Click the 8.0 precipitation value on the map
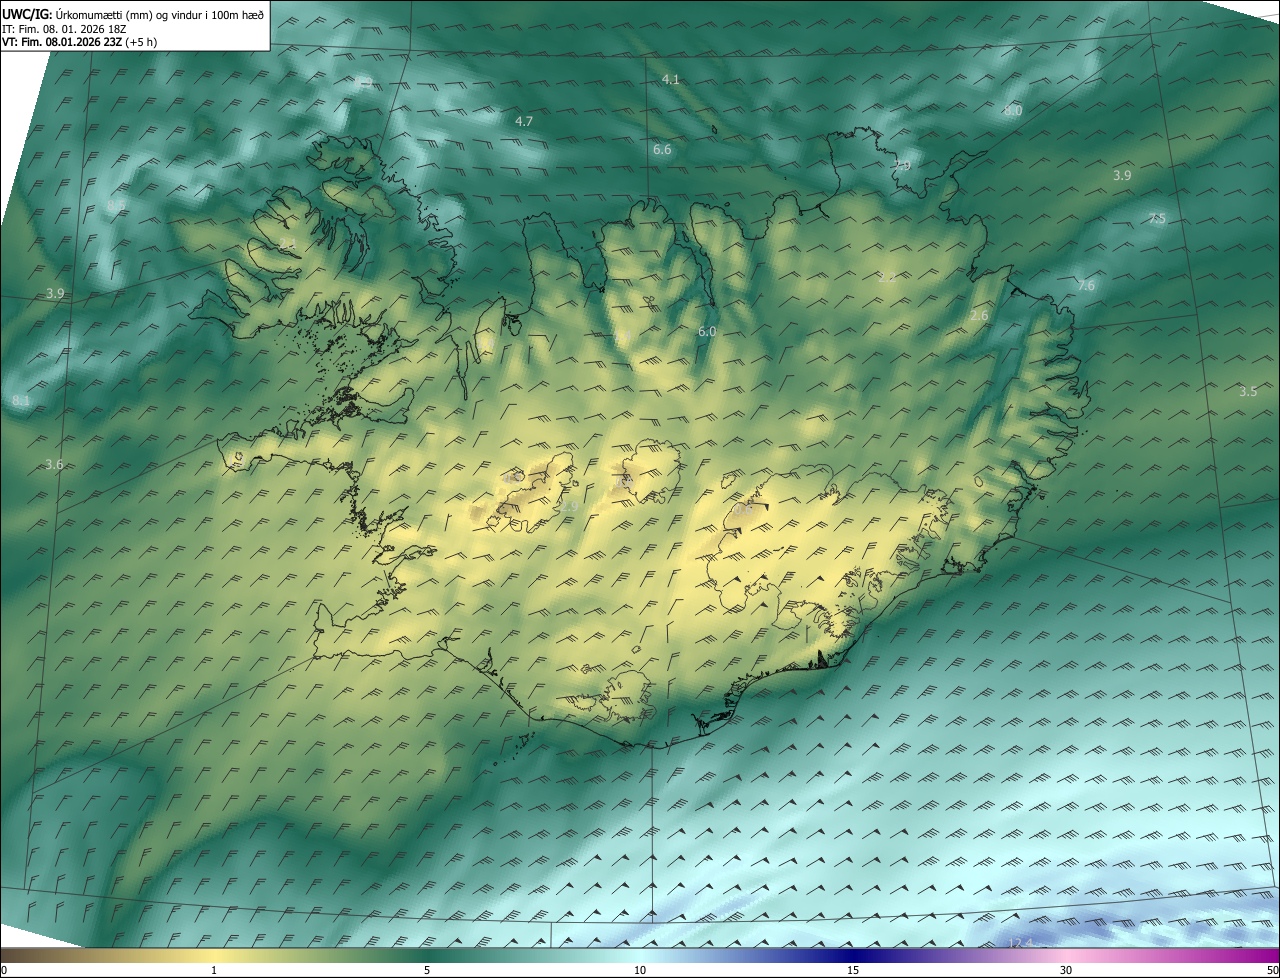 (x=1013, y=111)
